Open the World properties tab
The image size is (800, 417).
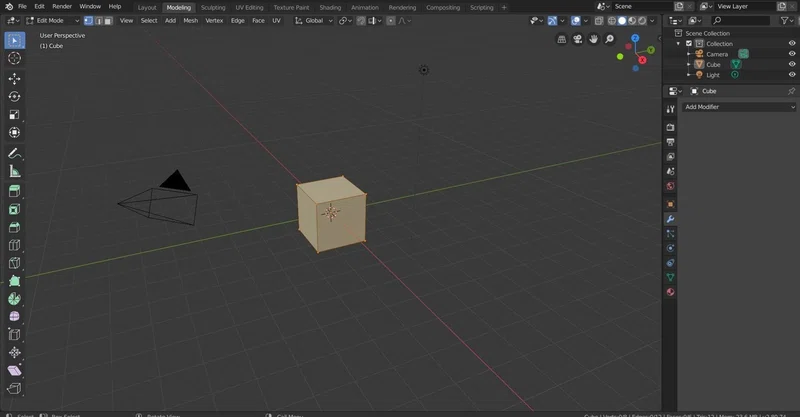pos(670,186)
